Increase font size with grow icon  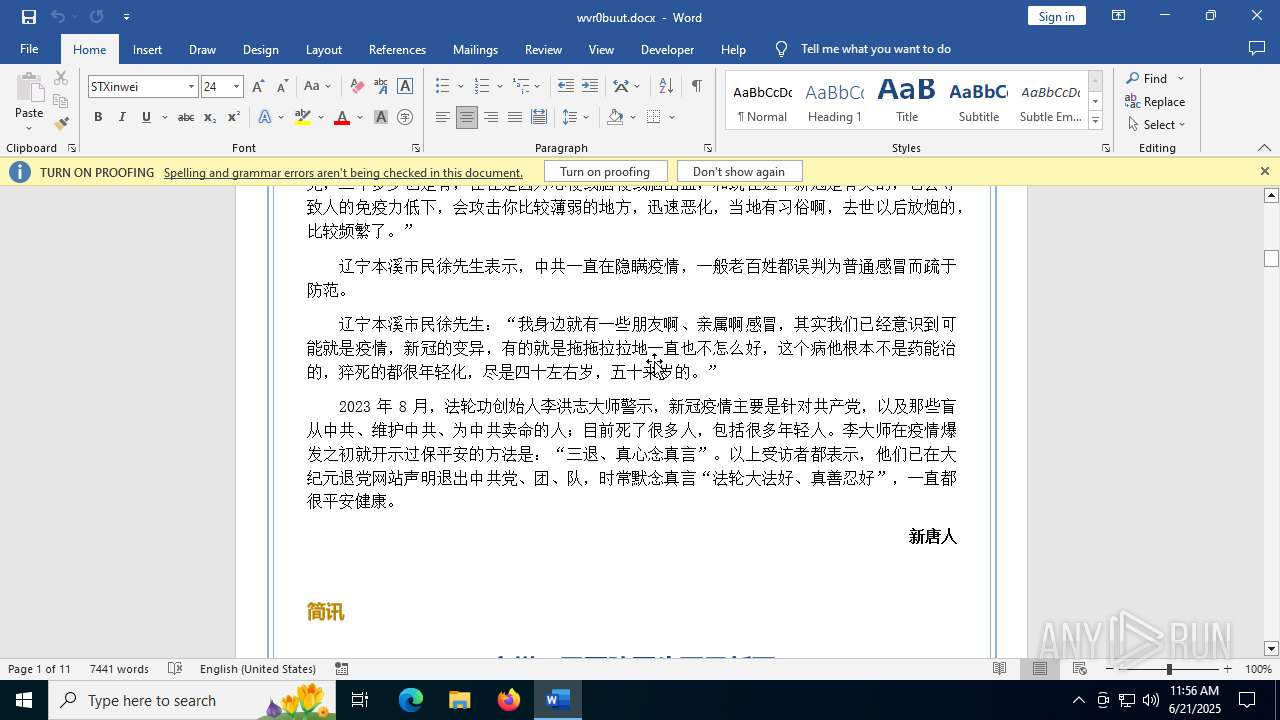[x=258, y=87]
